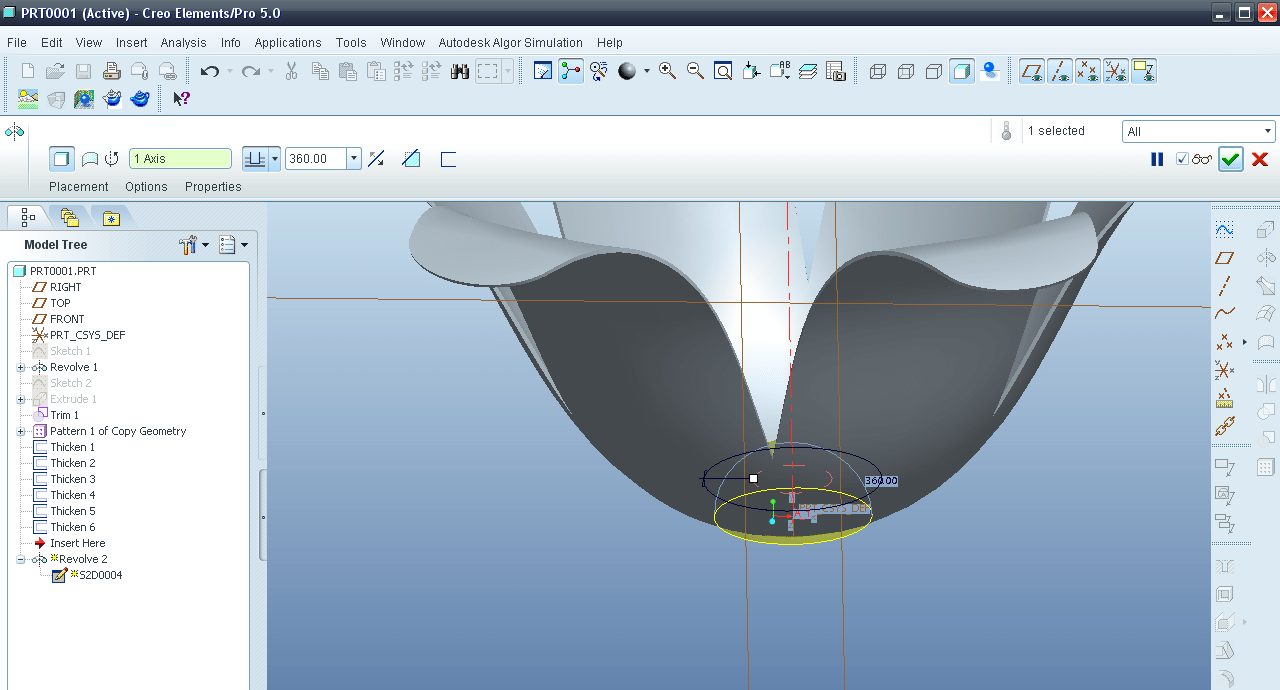Open the model tree show dropdown
The width and height of the screenshot is (1280, 690).
point(234,244)
